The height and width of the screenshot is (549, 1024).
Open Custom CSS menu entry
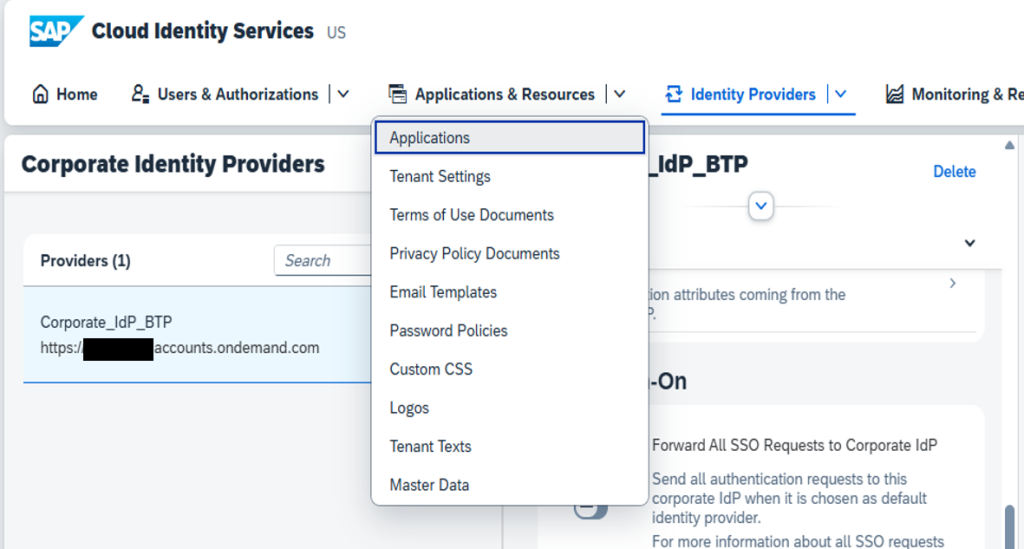[x=430, y=369]
